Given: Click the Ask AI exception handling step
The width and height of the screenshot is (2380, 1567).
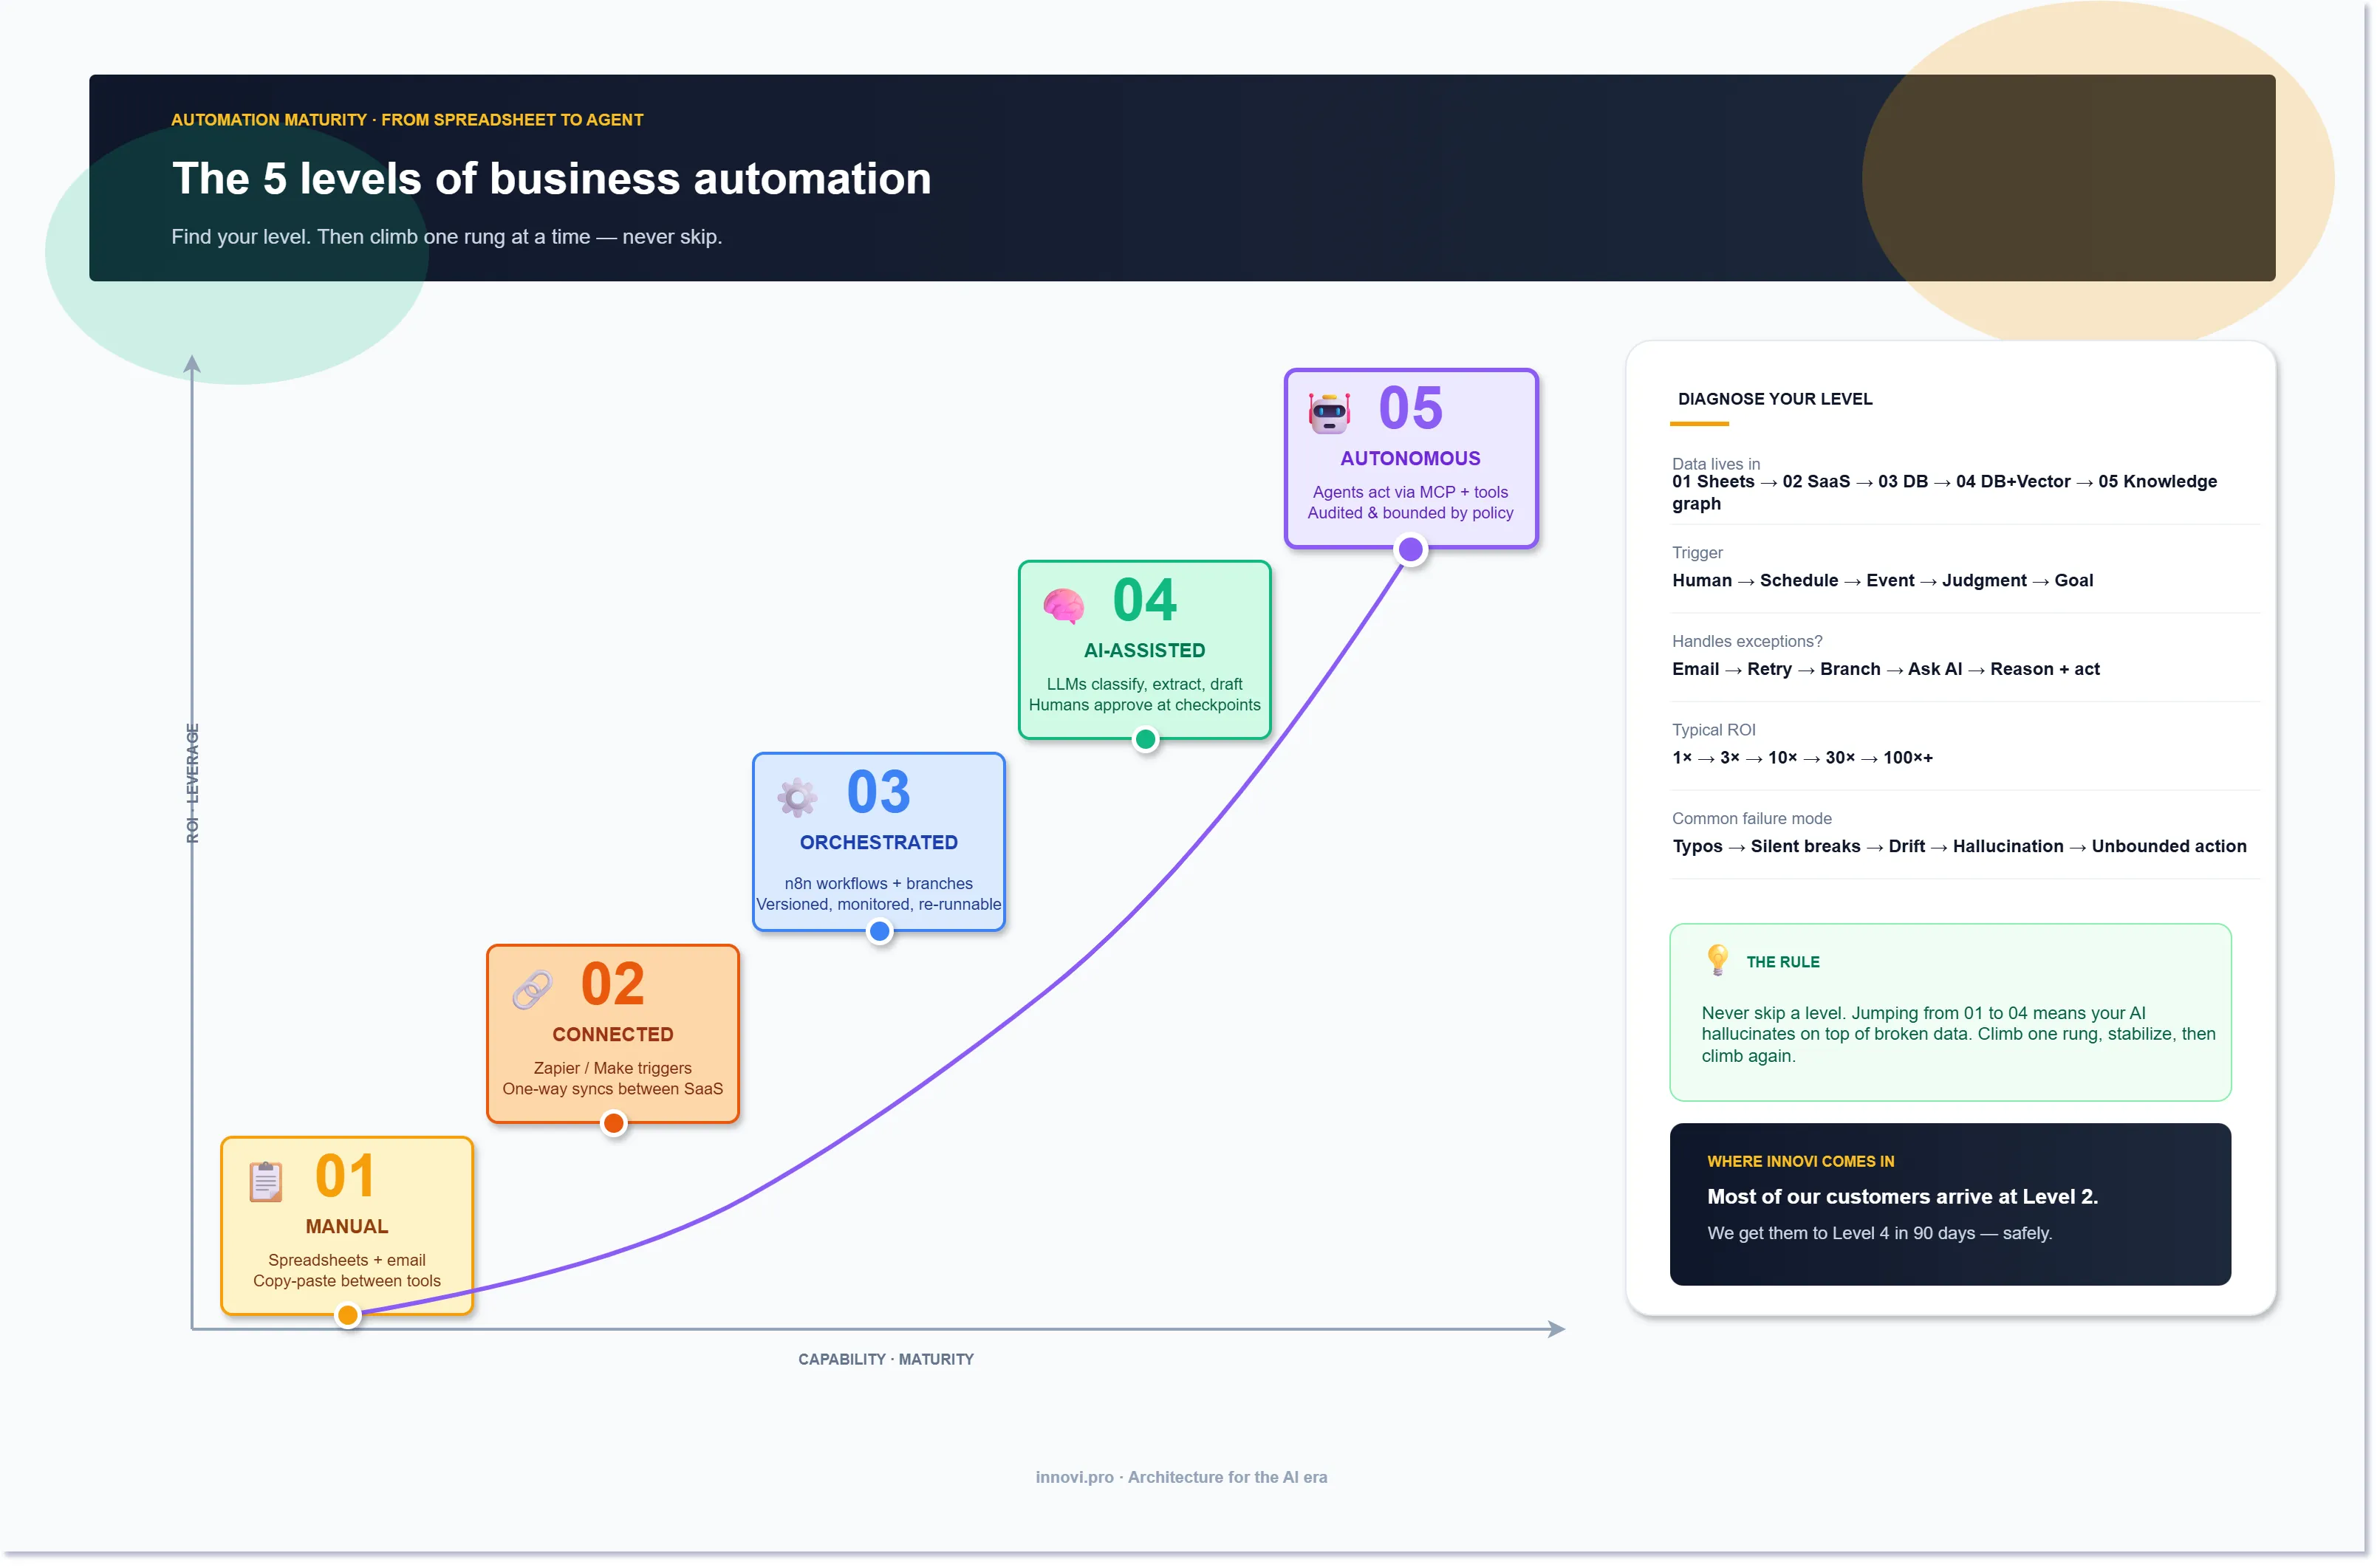Looking at the screenshot, I should click(1936, 669).
